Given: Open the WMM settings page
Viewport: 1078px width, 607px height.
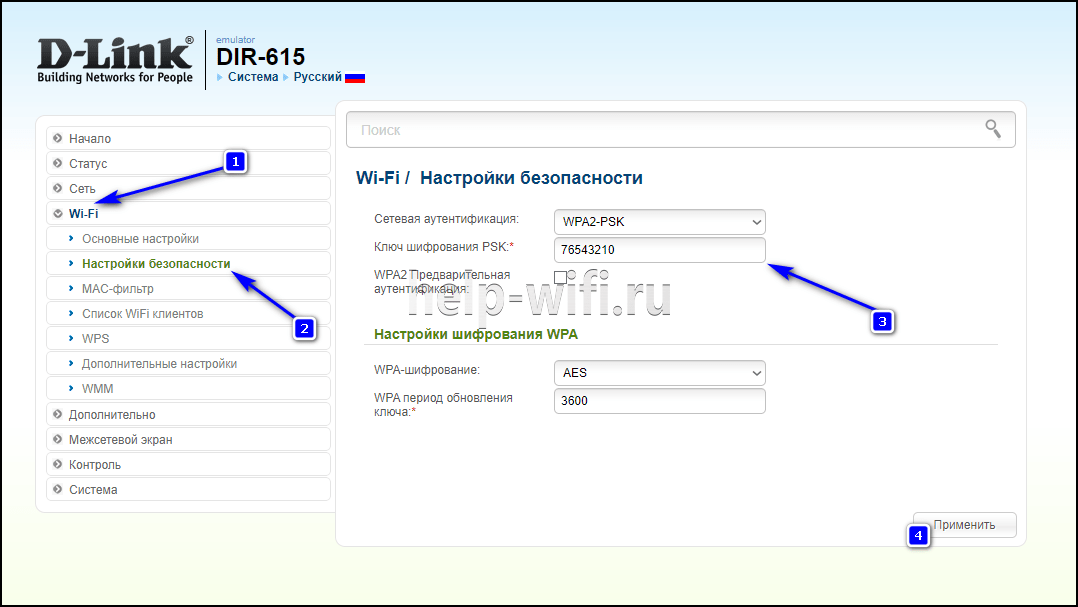Looking at the screenshot, I should click(188, 388).
